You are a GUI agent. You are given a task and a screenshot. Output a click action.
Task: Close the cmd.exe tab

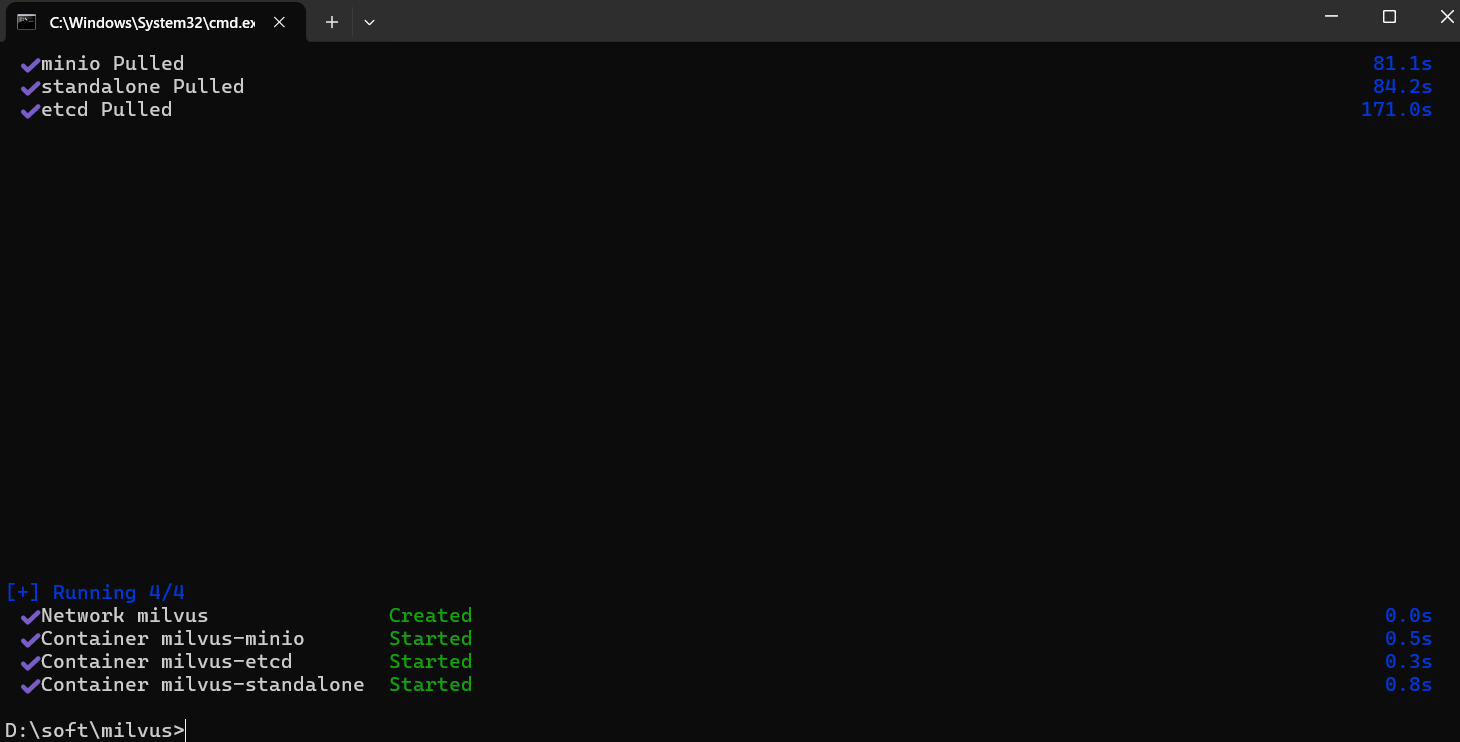280,22
